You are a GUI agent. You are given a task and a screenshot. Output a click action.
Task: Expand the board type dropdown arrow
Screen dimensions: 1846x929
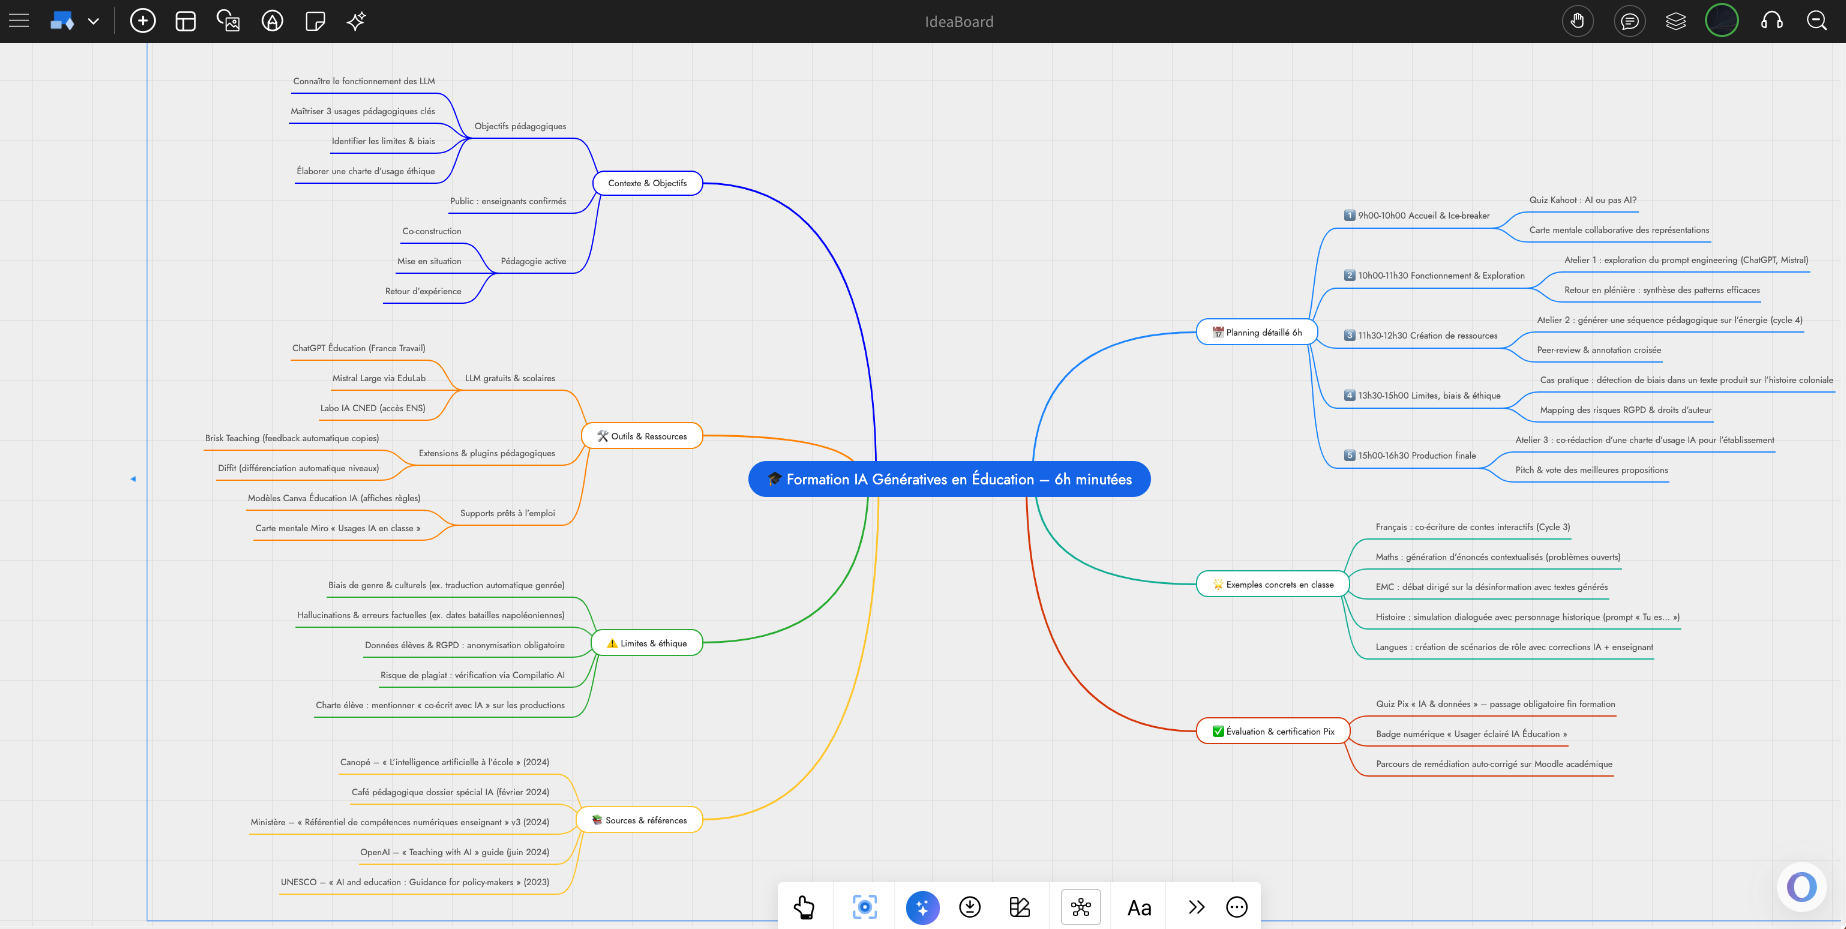(93, 21)
